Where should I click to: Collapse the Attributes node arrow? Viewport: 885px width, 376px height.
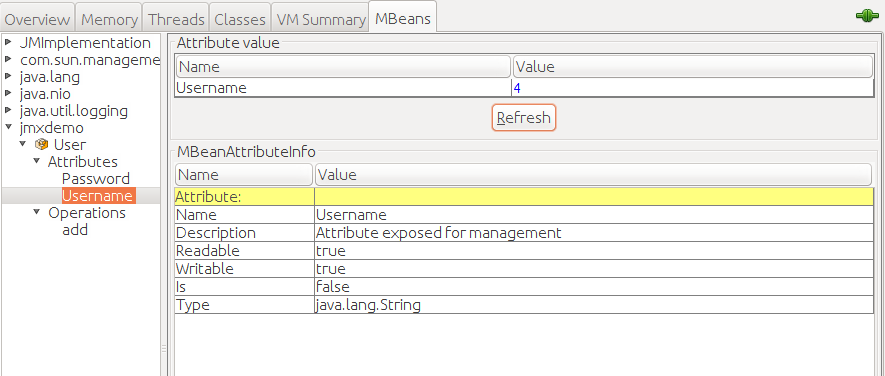pyautogui.click(x=37, y=161)
